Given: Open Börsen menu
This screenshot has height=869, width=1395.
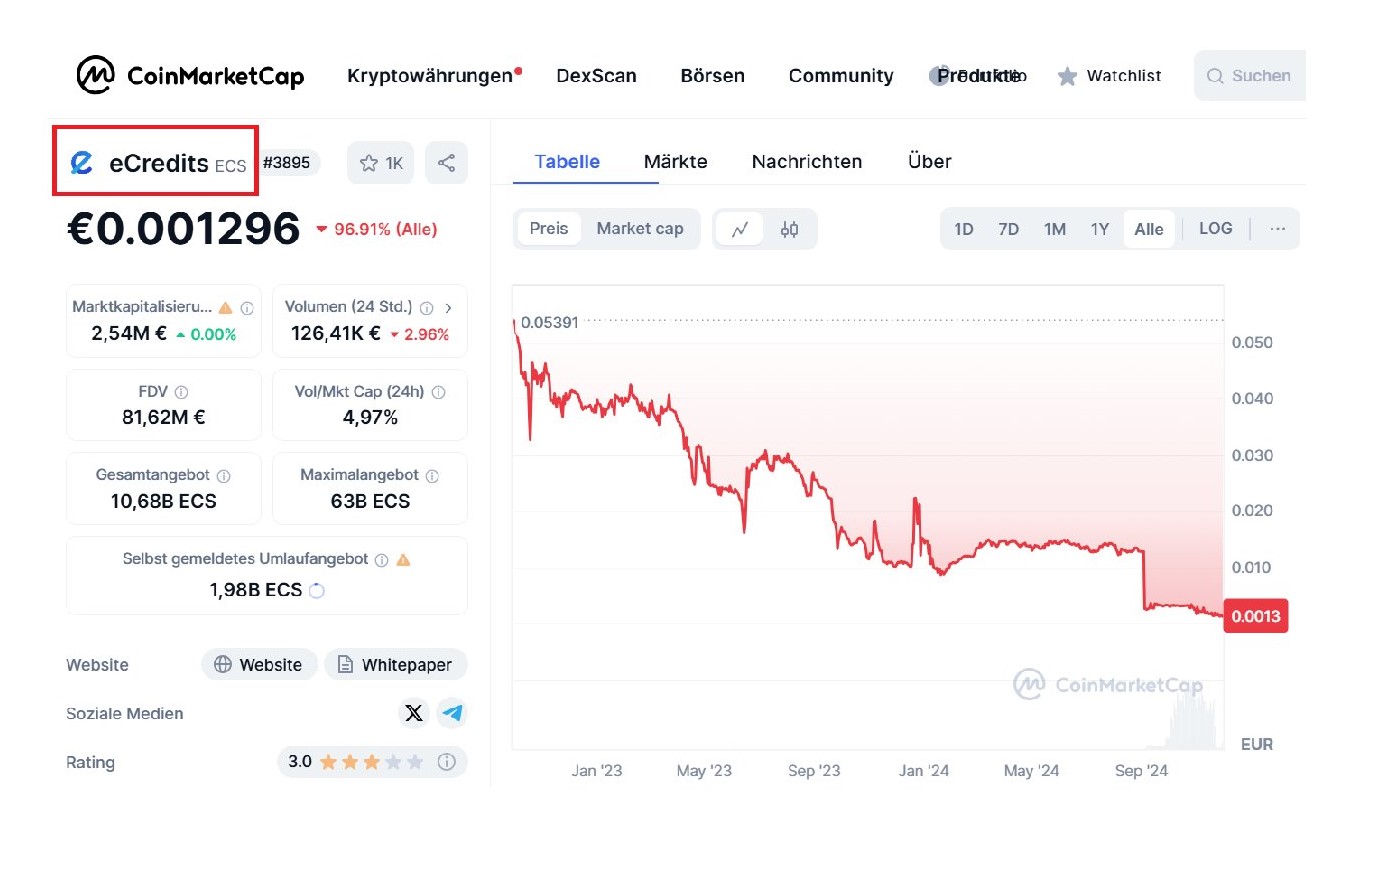Looking at the screenshot, I should [712, 76].
